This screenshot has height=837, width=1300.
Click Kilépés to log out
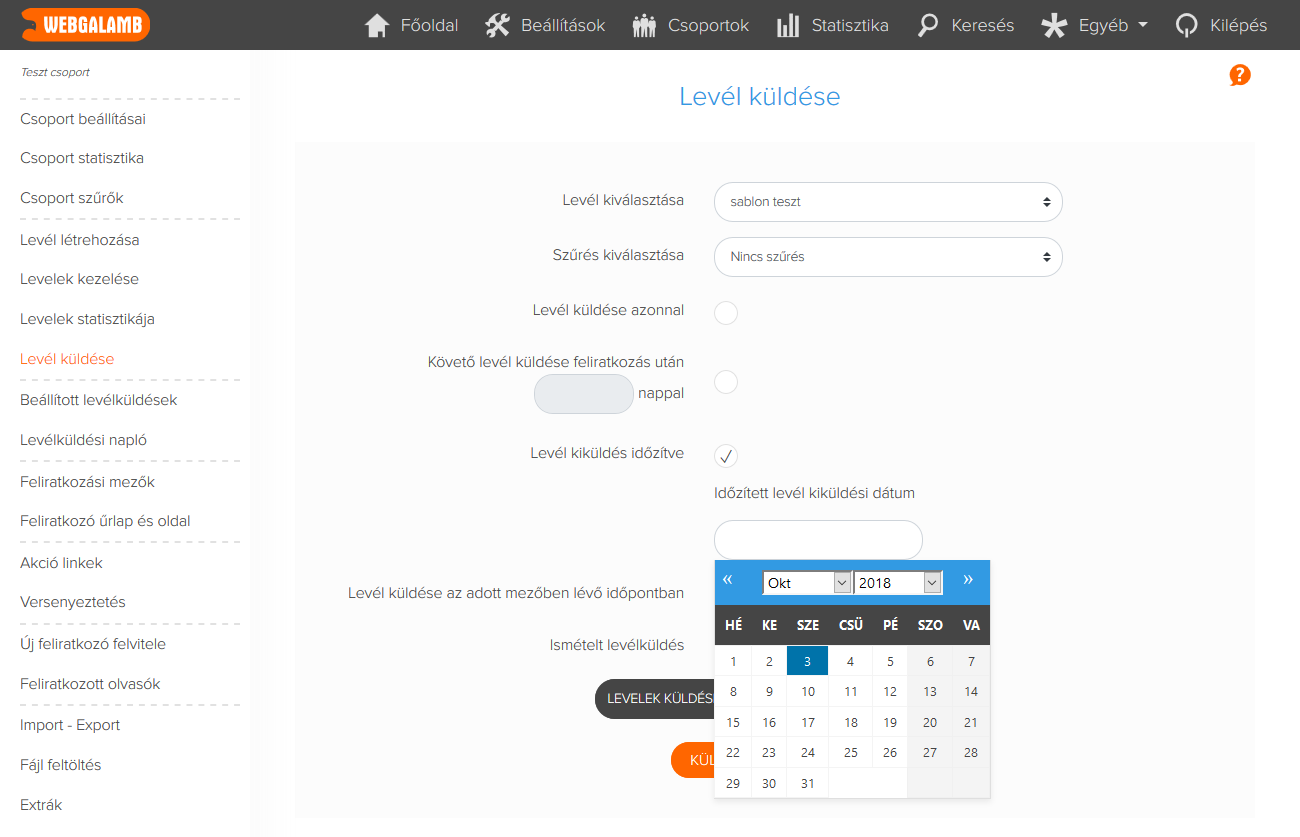(1239, 25)
